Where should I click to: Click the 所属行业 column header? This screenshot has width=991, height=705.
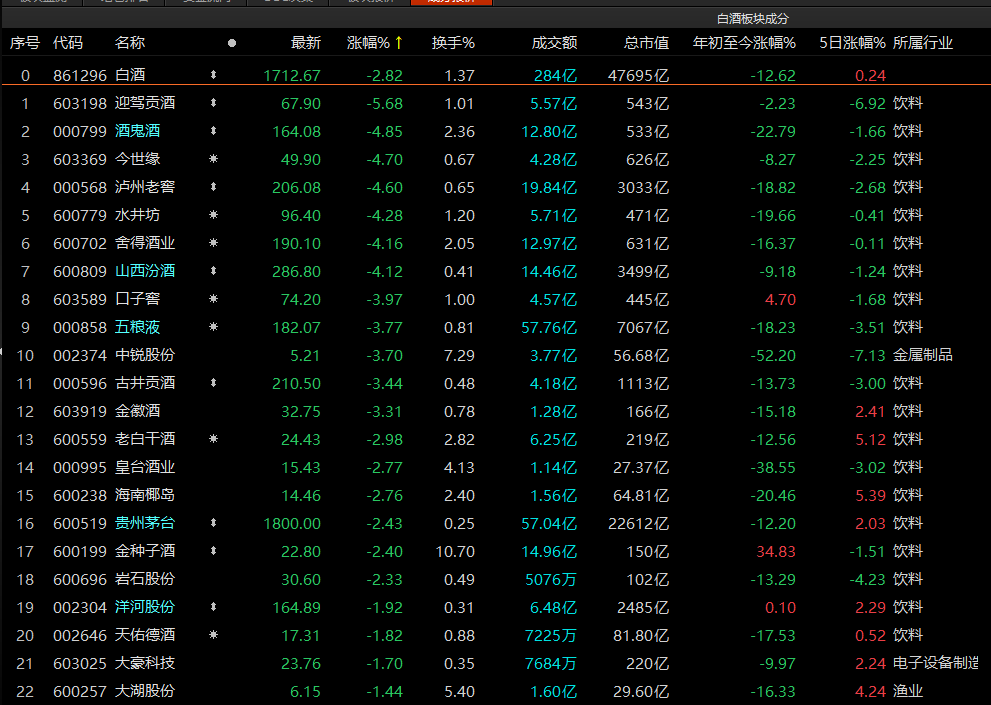tap(923, 43)
